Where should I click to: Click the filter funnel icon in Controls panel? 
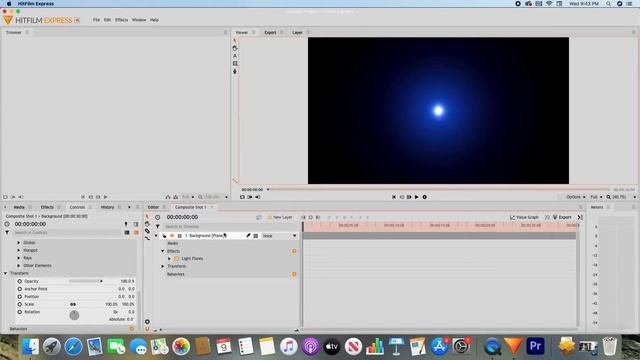pos(7,233)
